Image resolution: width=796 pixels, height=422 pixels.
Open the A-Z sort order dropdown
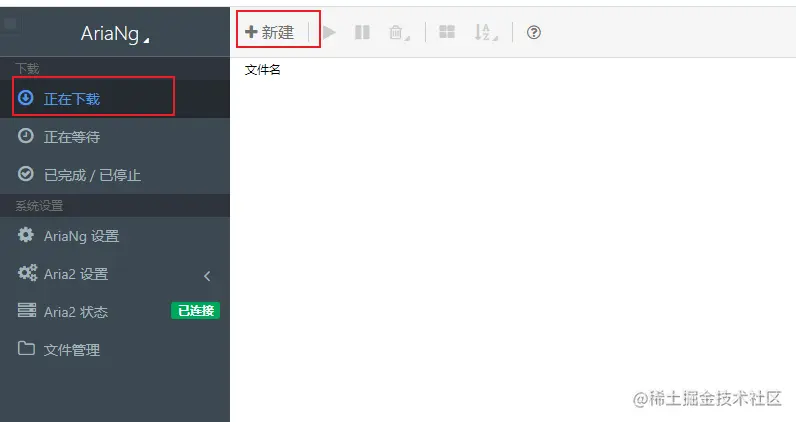click(x=486, y=33)
